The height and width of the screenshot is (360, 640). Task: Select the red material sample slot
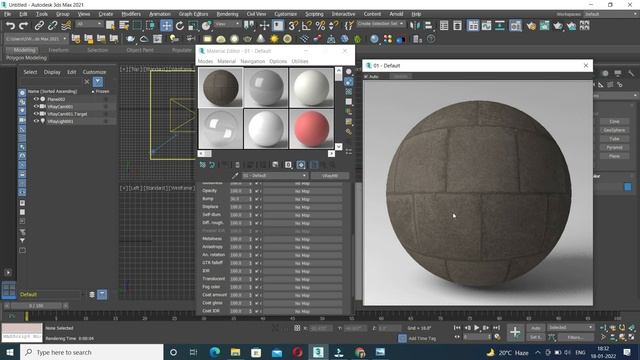coord(311,129)
